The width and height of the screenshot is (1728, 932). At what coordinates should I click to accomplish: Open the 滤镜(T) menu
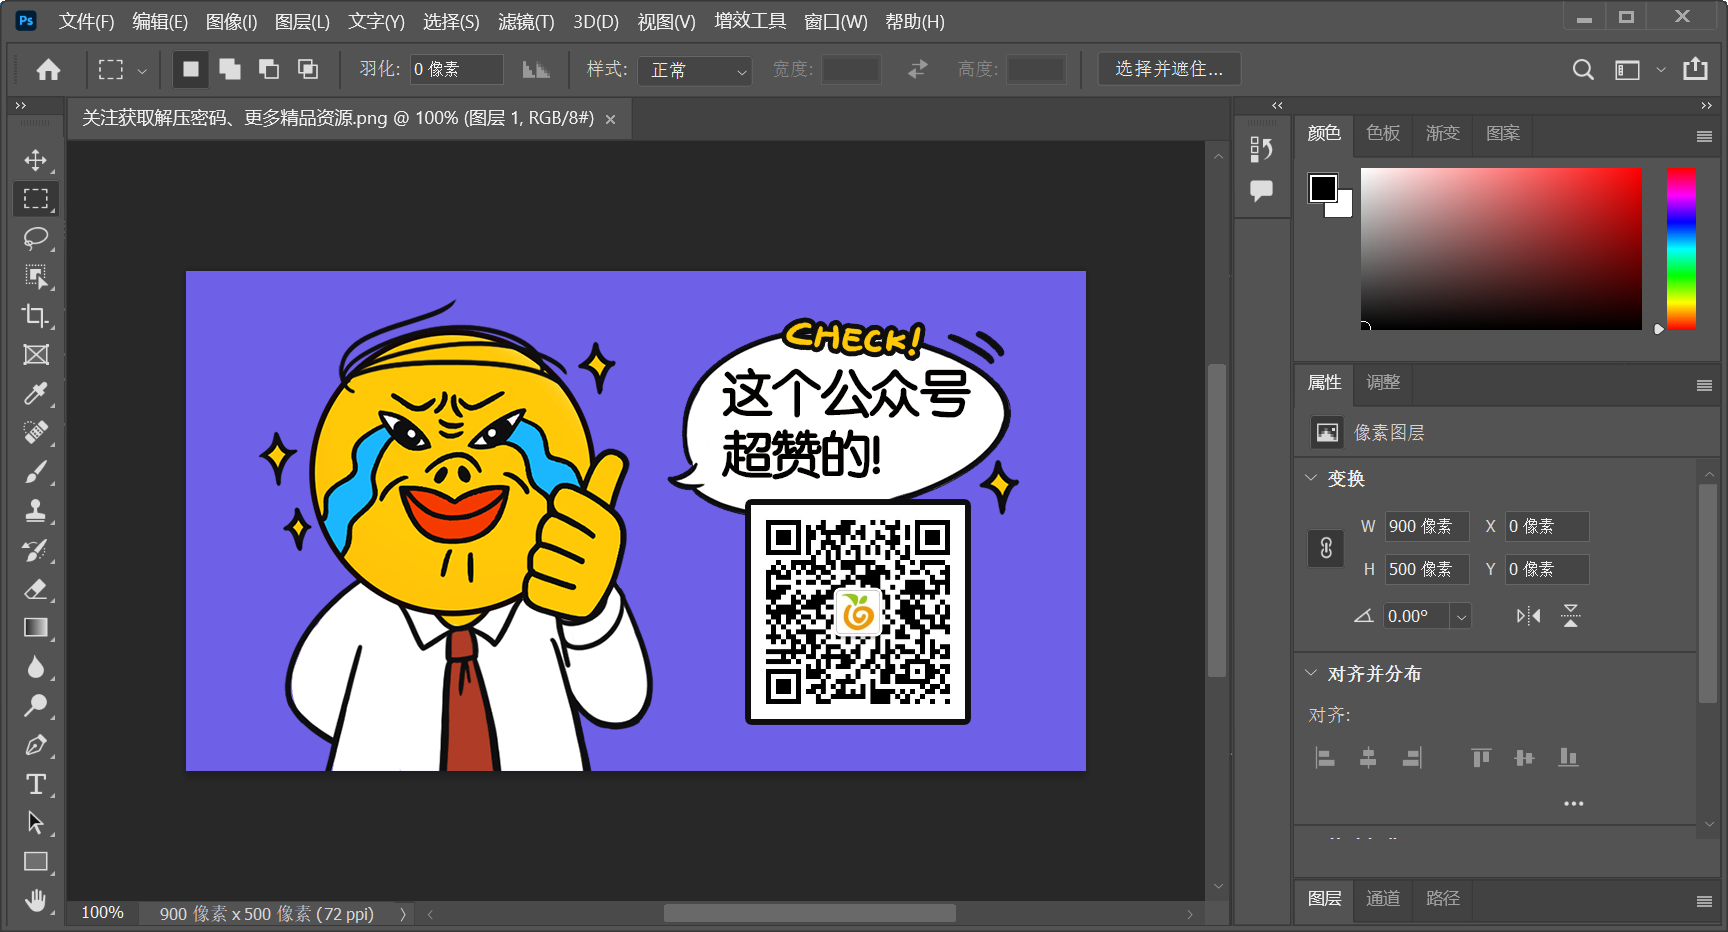click(x=526, y=21)
